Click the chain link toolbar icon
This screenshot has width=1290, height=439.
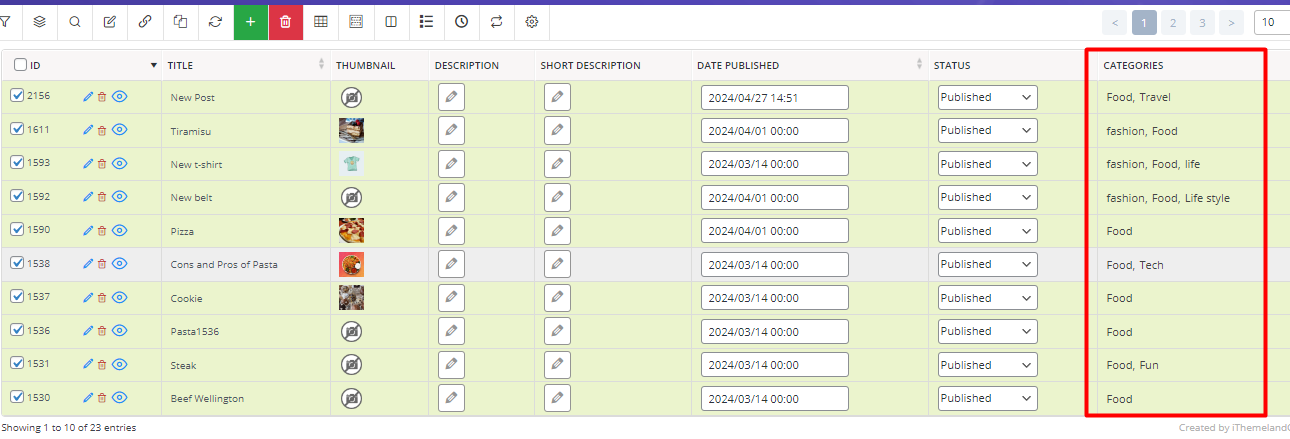tap(146, 21)
